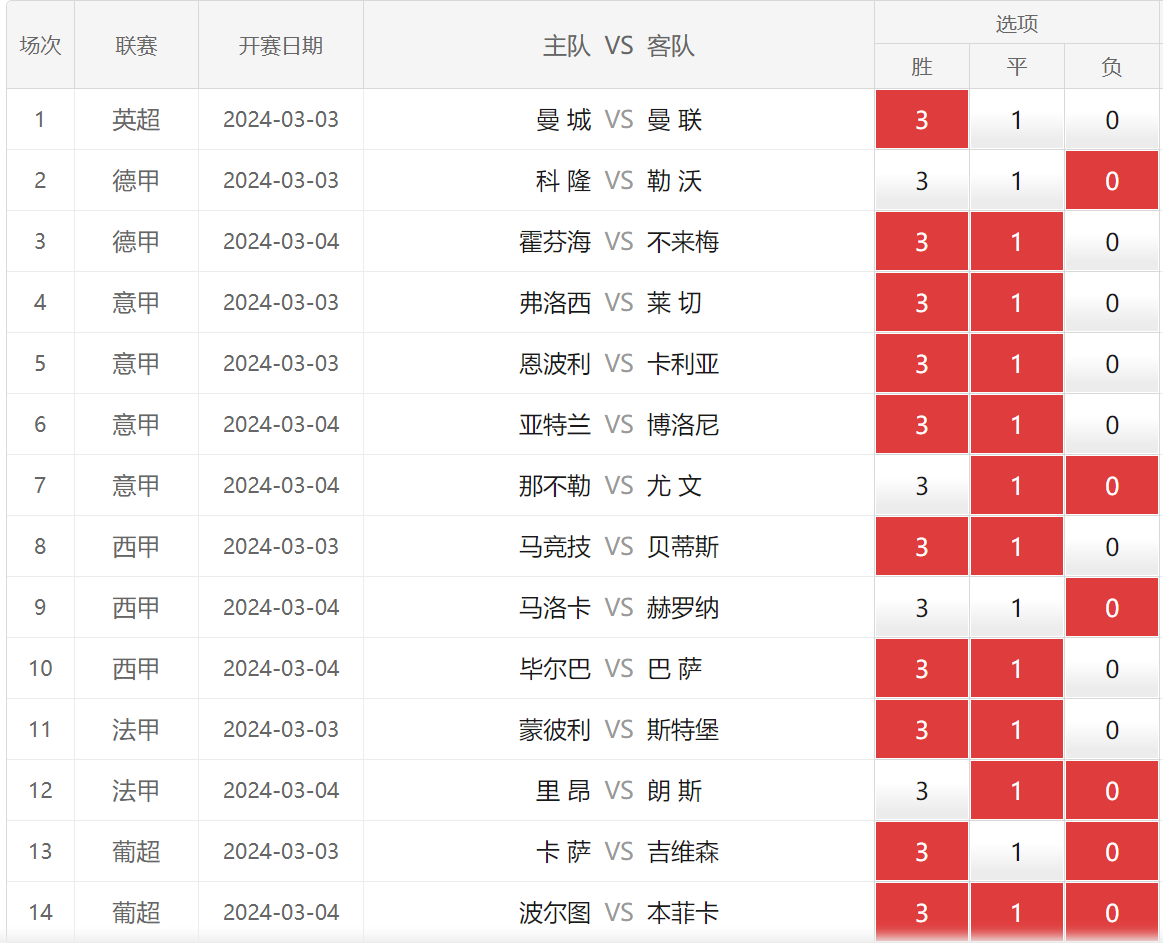Viewport: 1163px width, 943px height.
Task: Toggle win option 3 for 恩波利 VS 卡利亚
Action: point(921,364)
